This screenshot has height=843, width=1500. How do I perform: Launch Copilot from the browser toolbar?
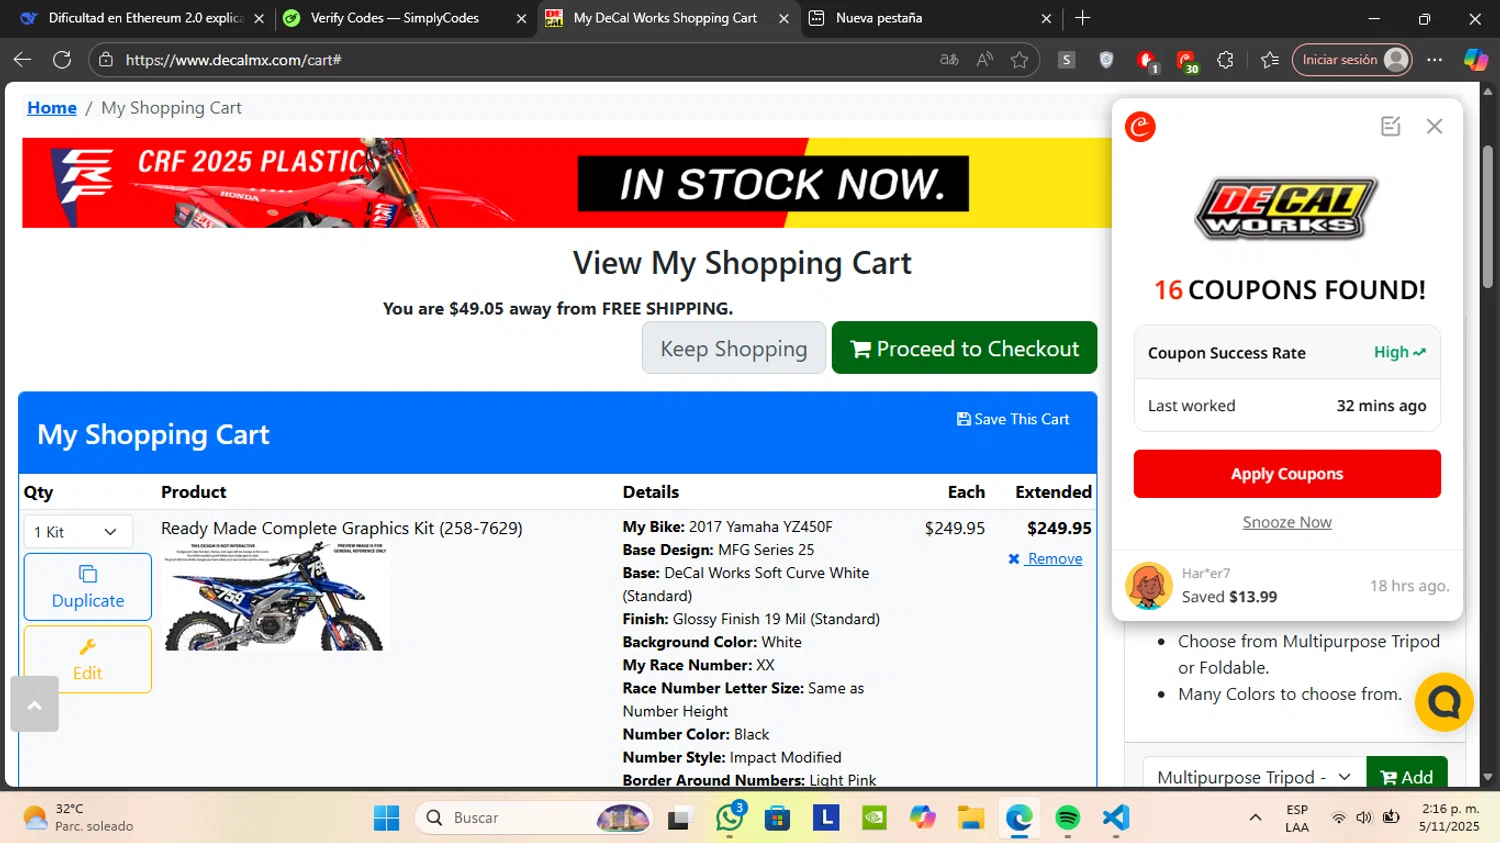[1476, 60]
